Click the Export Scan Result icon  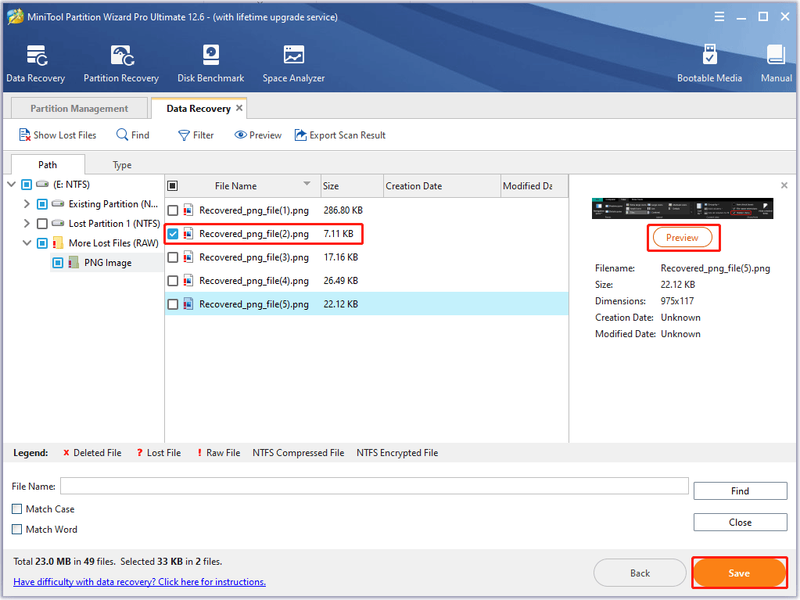point(301,135)
